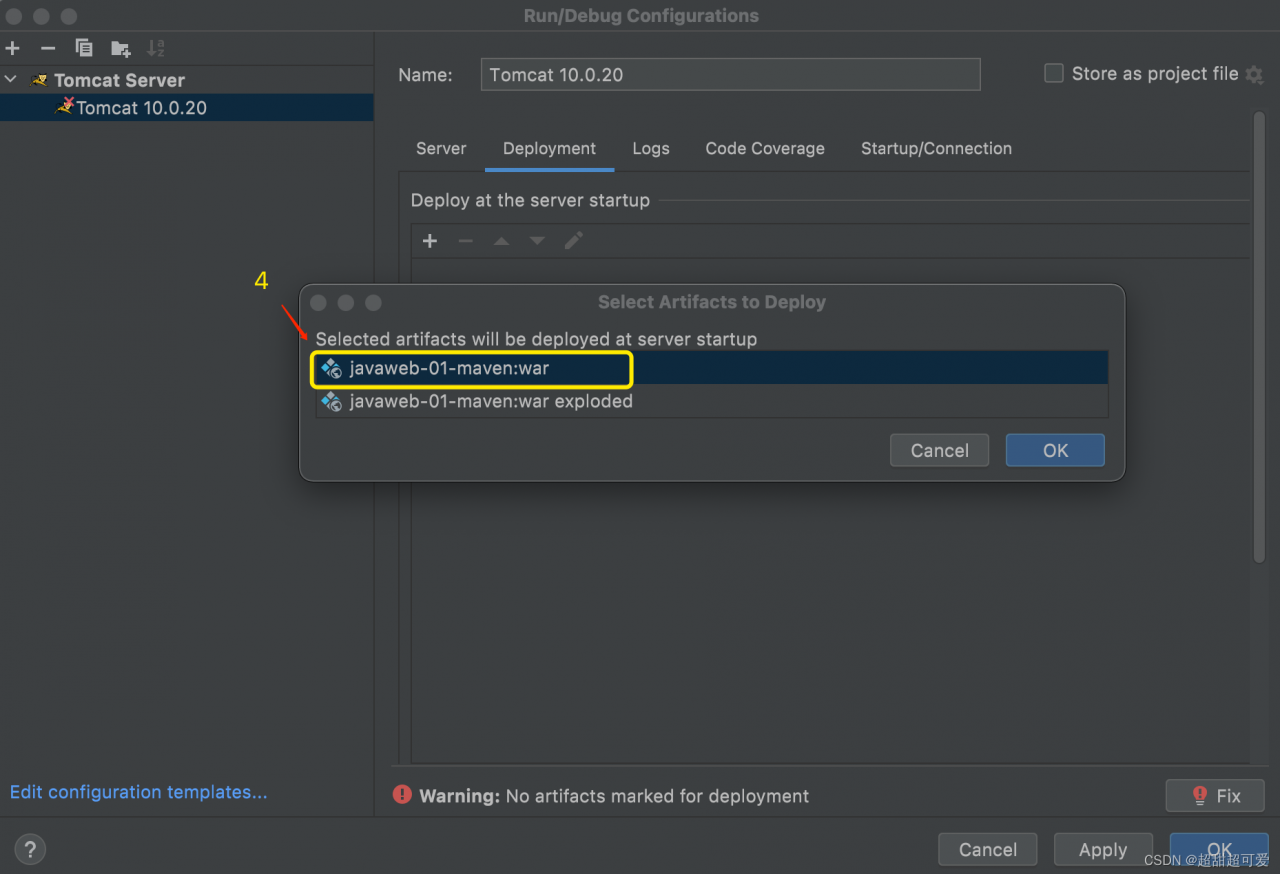Click move up arrow in Deployment toolbar

501,241
